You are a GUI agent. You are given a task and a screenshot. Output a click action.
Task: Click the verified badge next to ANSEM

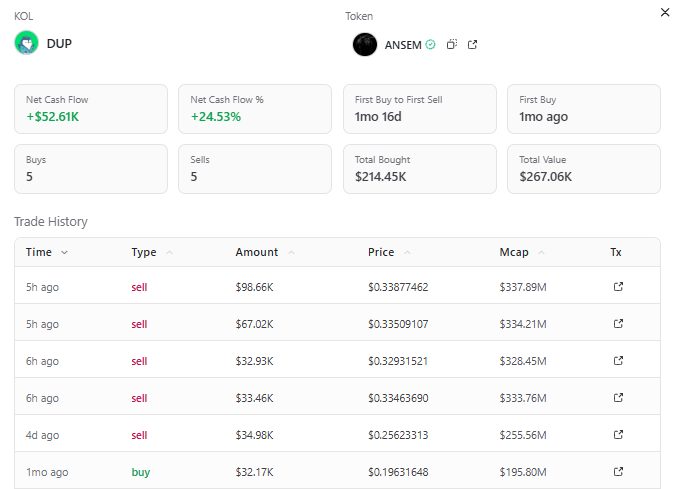[430, 45]
